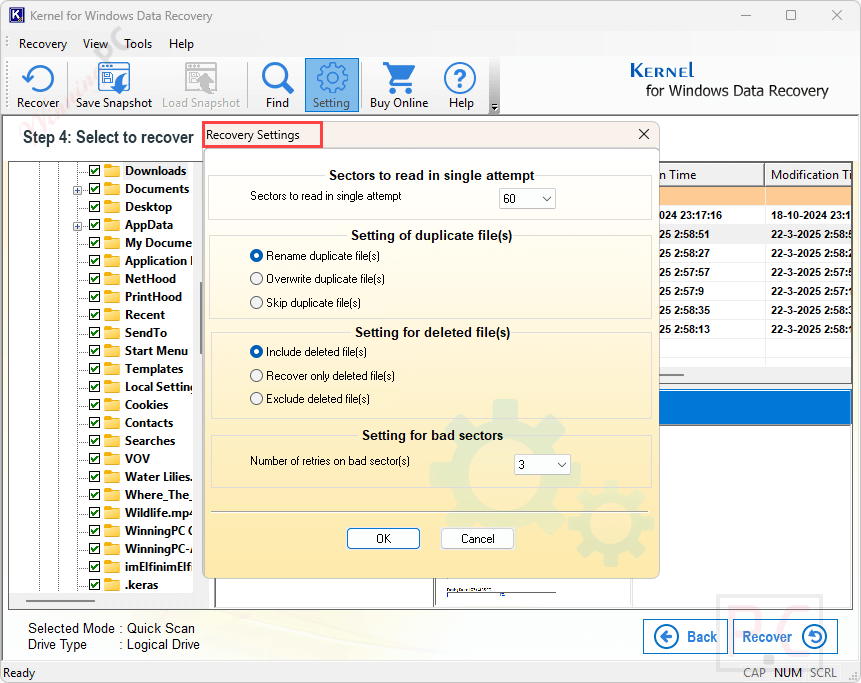Click the Desktop folder icon
The width and height of the screenshot is (861, 683).
112,207
